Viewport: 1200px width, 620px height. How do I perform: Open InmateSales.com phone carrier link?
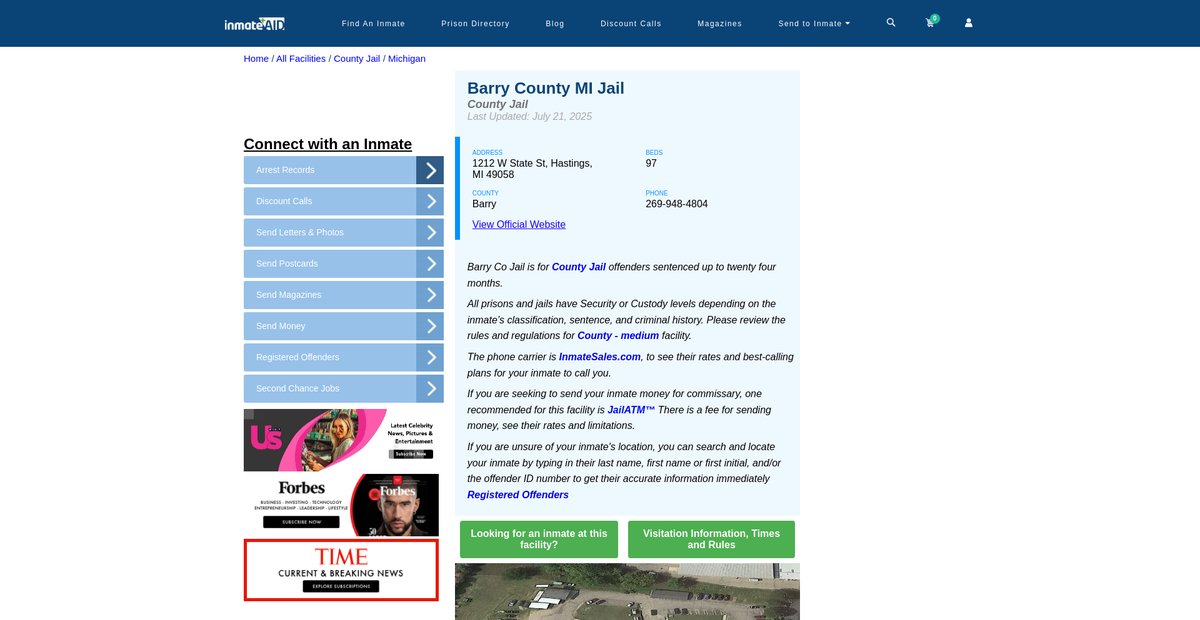pos(600,357)
